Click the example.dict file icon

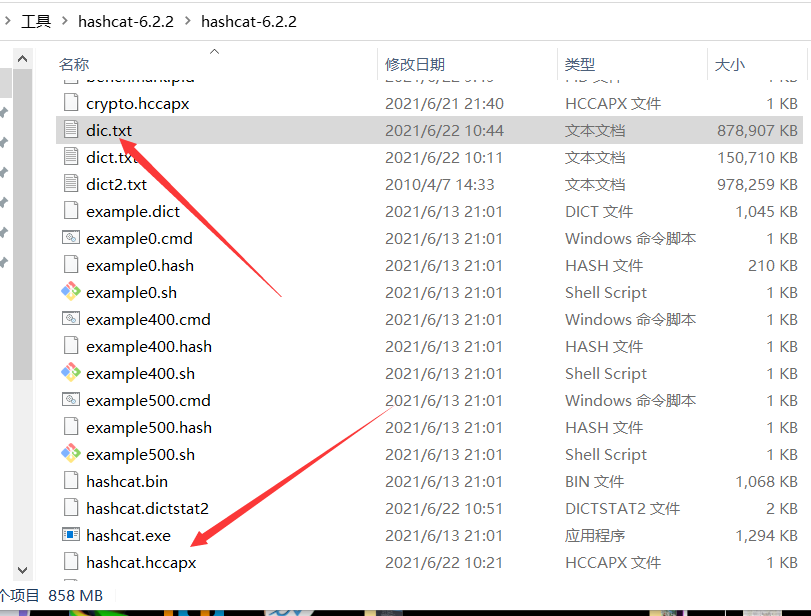point(71,211)
